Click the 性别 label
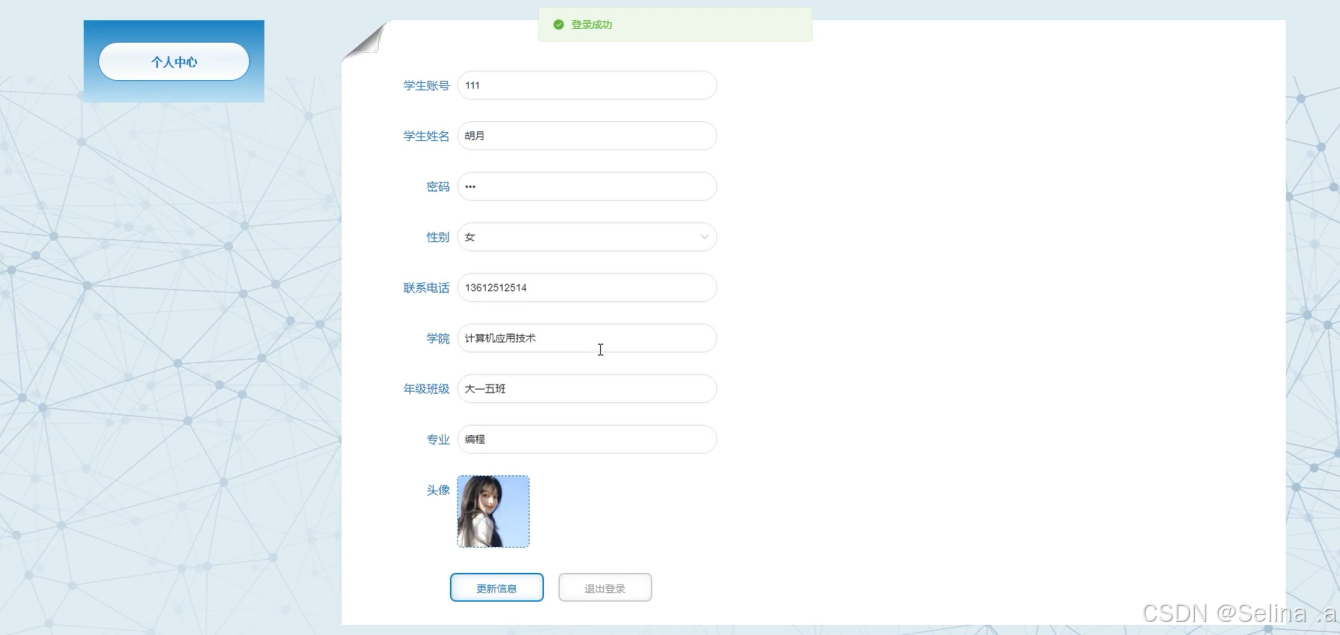The image size is (1340, 635). pos(438,238)
